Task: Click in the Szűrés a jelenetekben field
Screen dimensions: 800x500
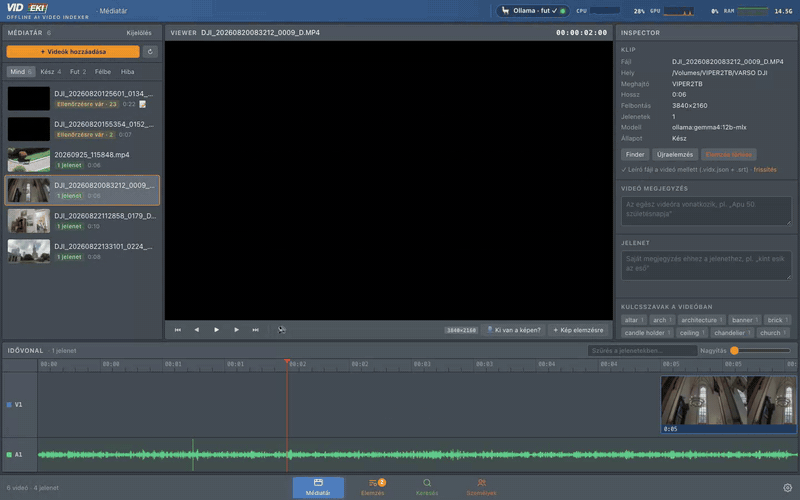Action: click(642, 351)
